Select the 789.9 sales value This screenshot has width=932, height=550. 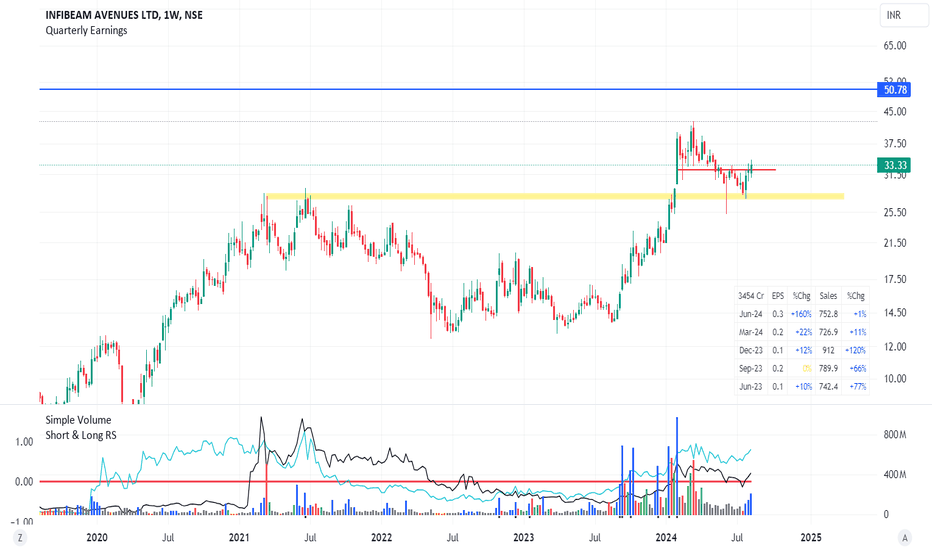click(x=828, y=369)
